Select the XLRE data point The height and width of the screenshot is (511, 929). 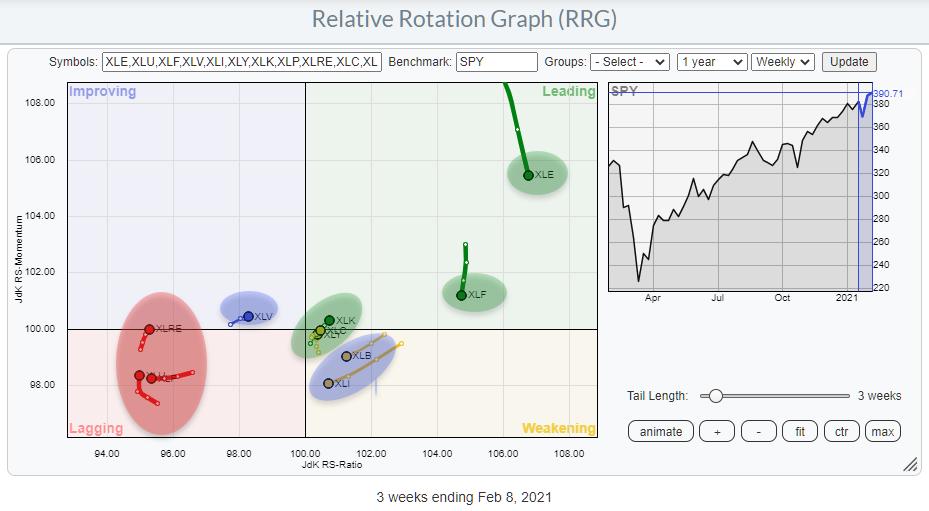click(x=149, y=329)
